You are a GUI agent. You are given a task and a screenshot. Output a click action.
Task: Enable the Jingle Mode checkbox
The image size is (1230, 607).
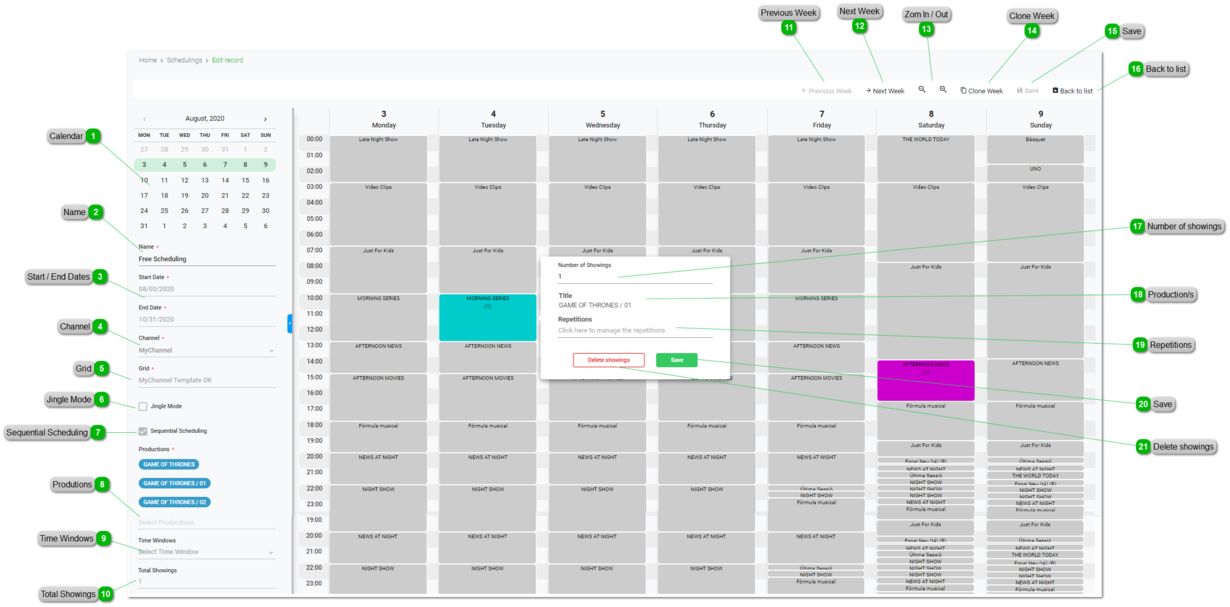tap(143, 407)
